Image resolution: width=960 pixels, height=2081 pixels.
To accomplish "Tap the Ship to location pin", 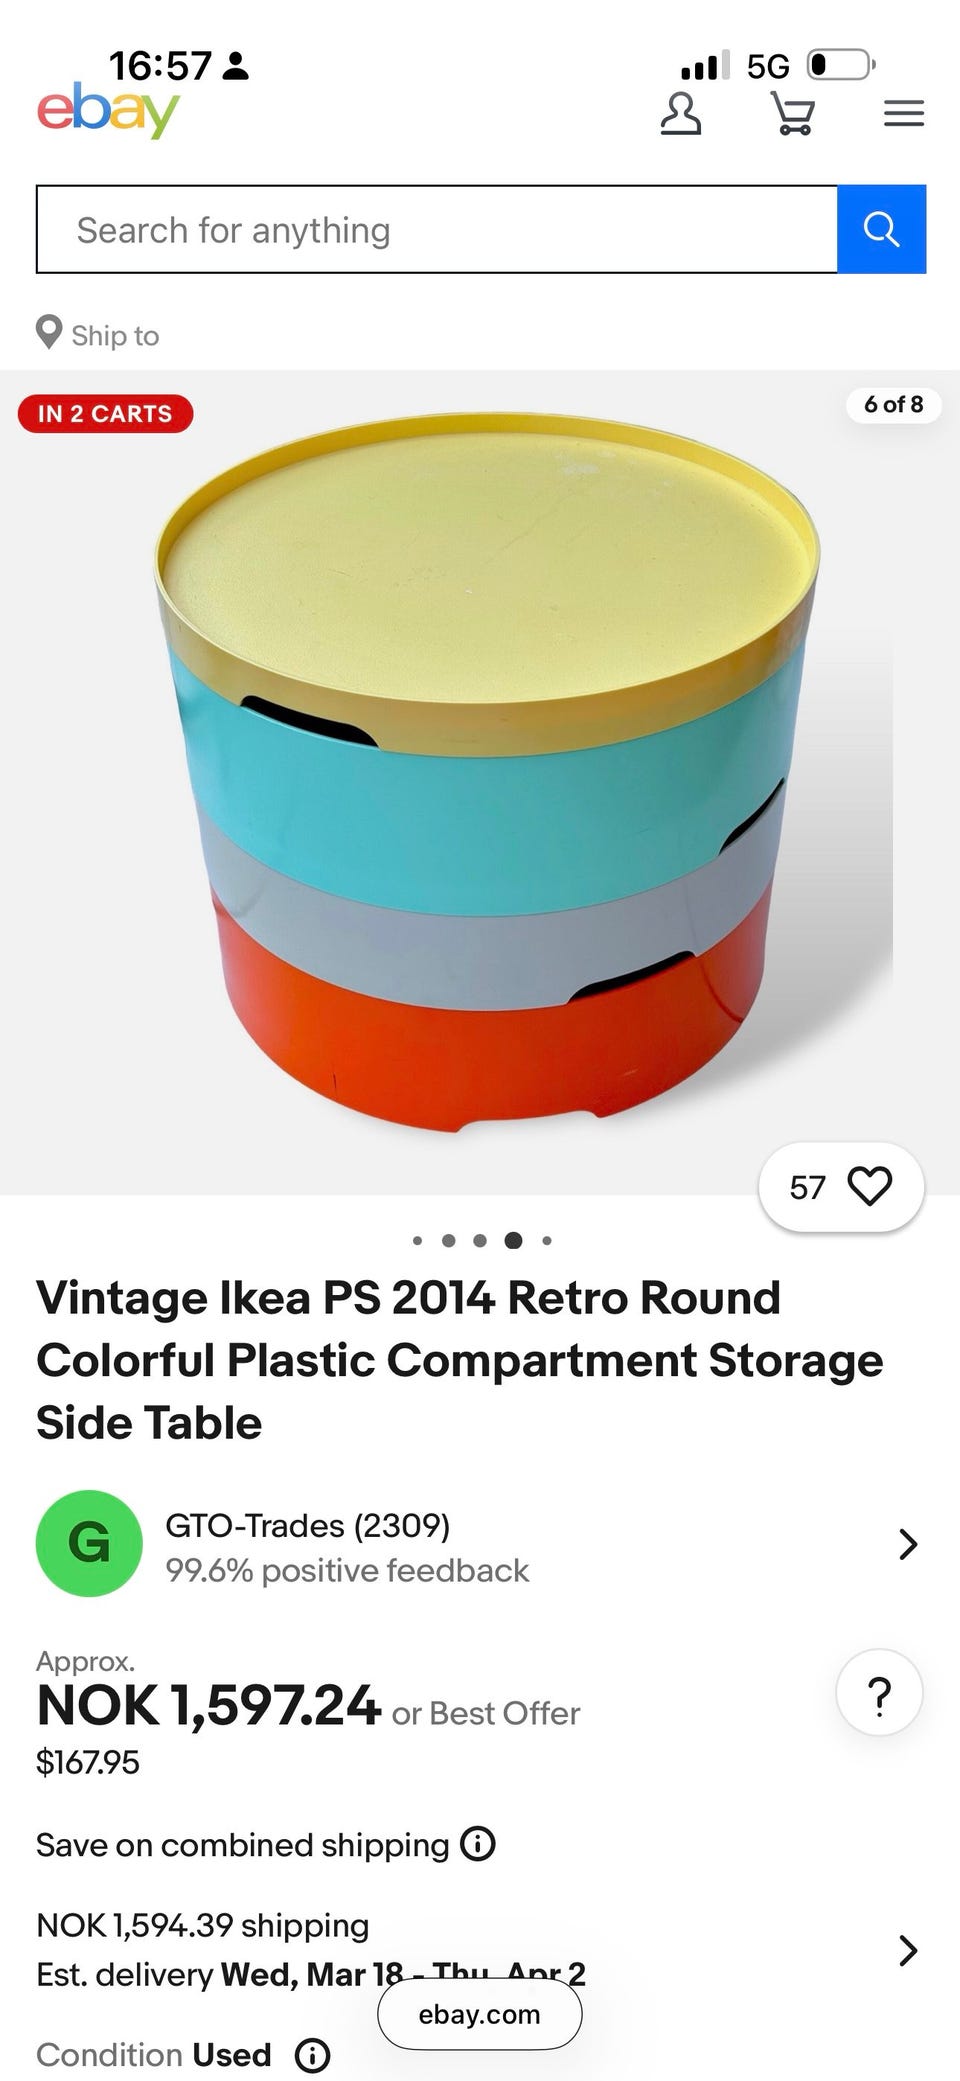I will coord(49,333).
